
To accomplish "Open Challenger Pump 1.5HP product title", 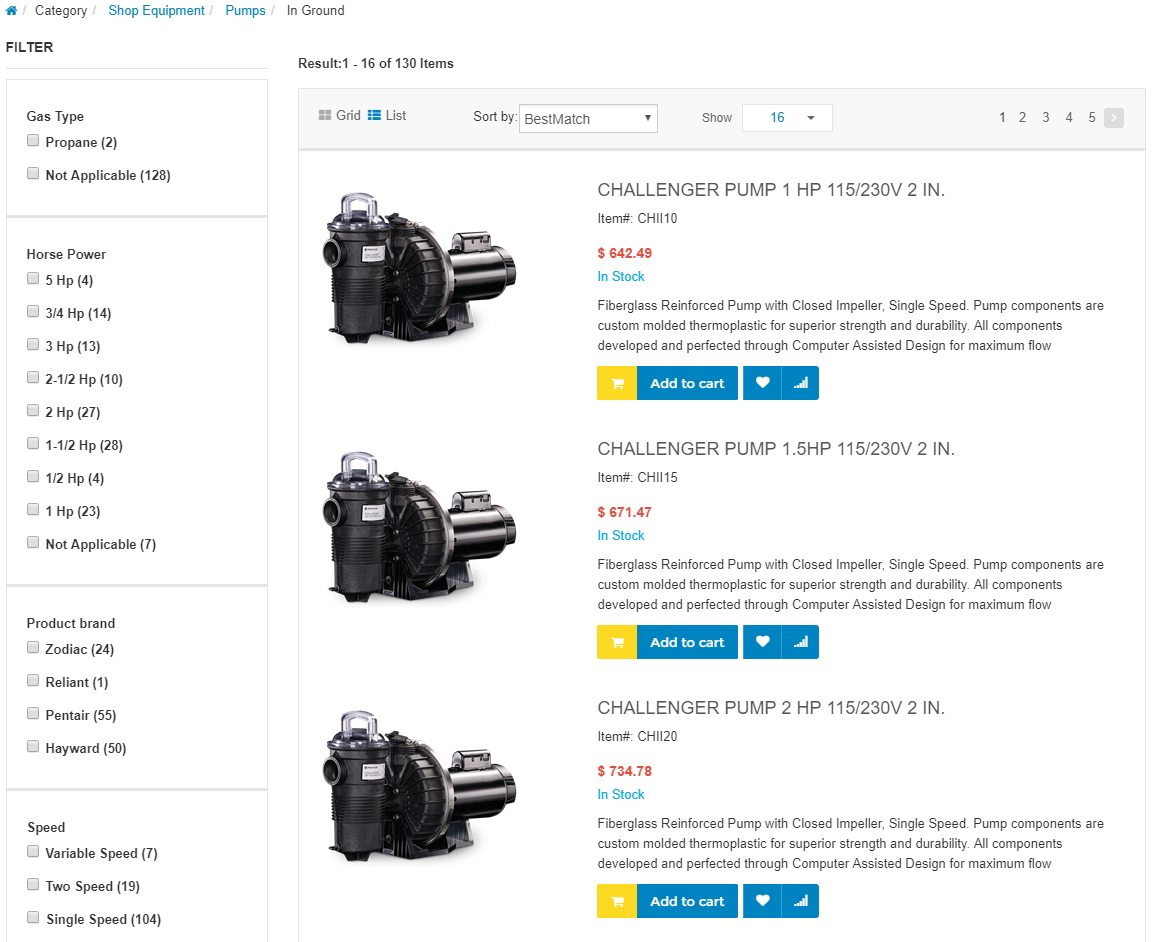I will pyautogui.click(x=776, y=449).
